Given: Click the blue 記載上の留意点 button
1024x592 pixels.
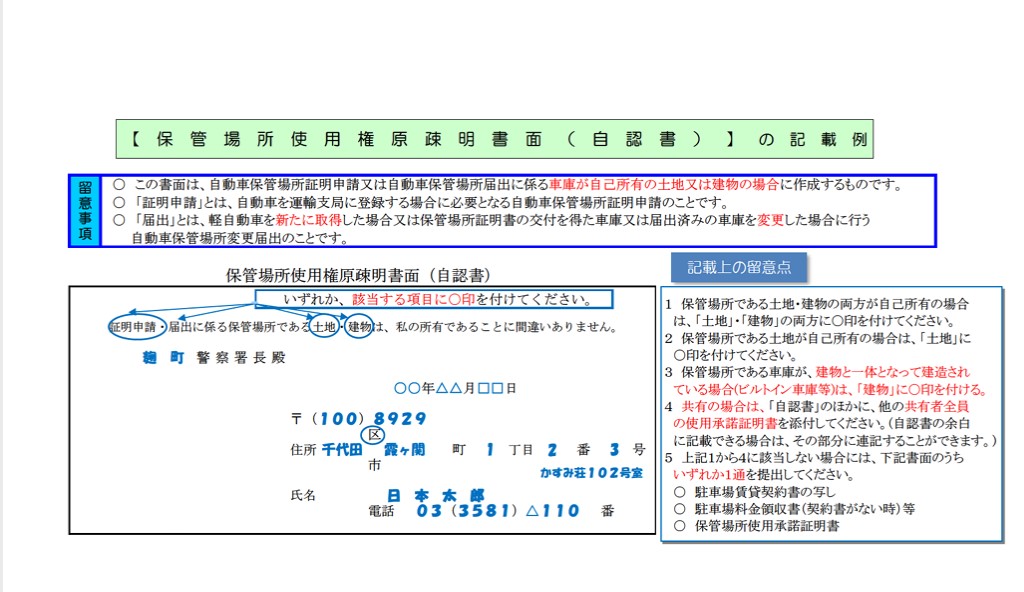Looking at the screenshot, I should coord(739,267).
